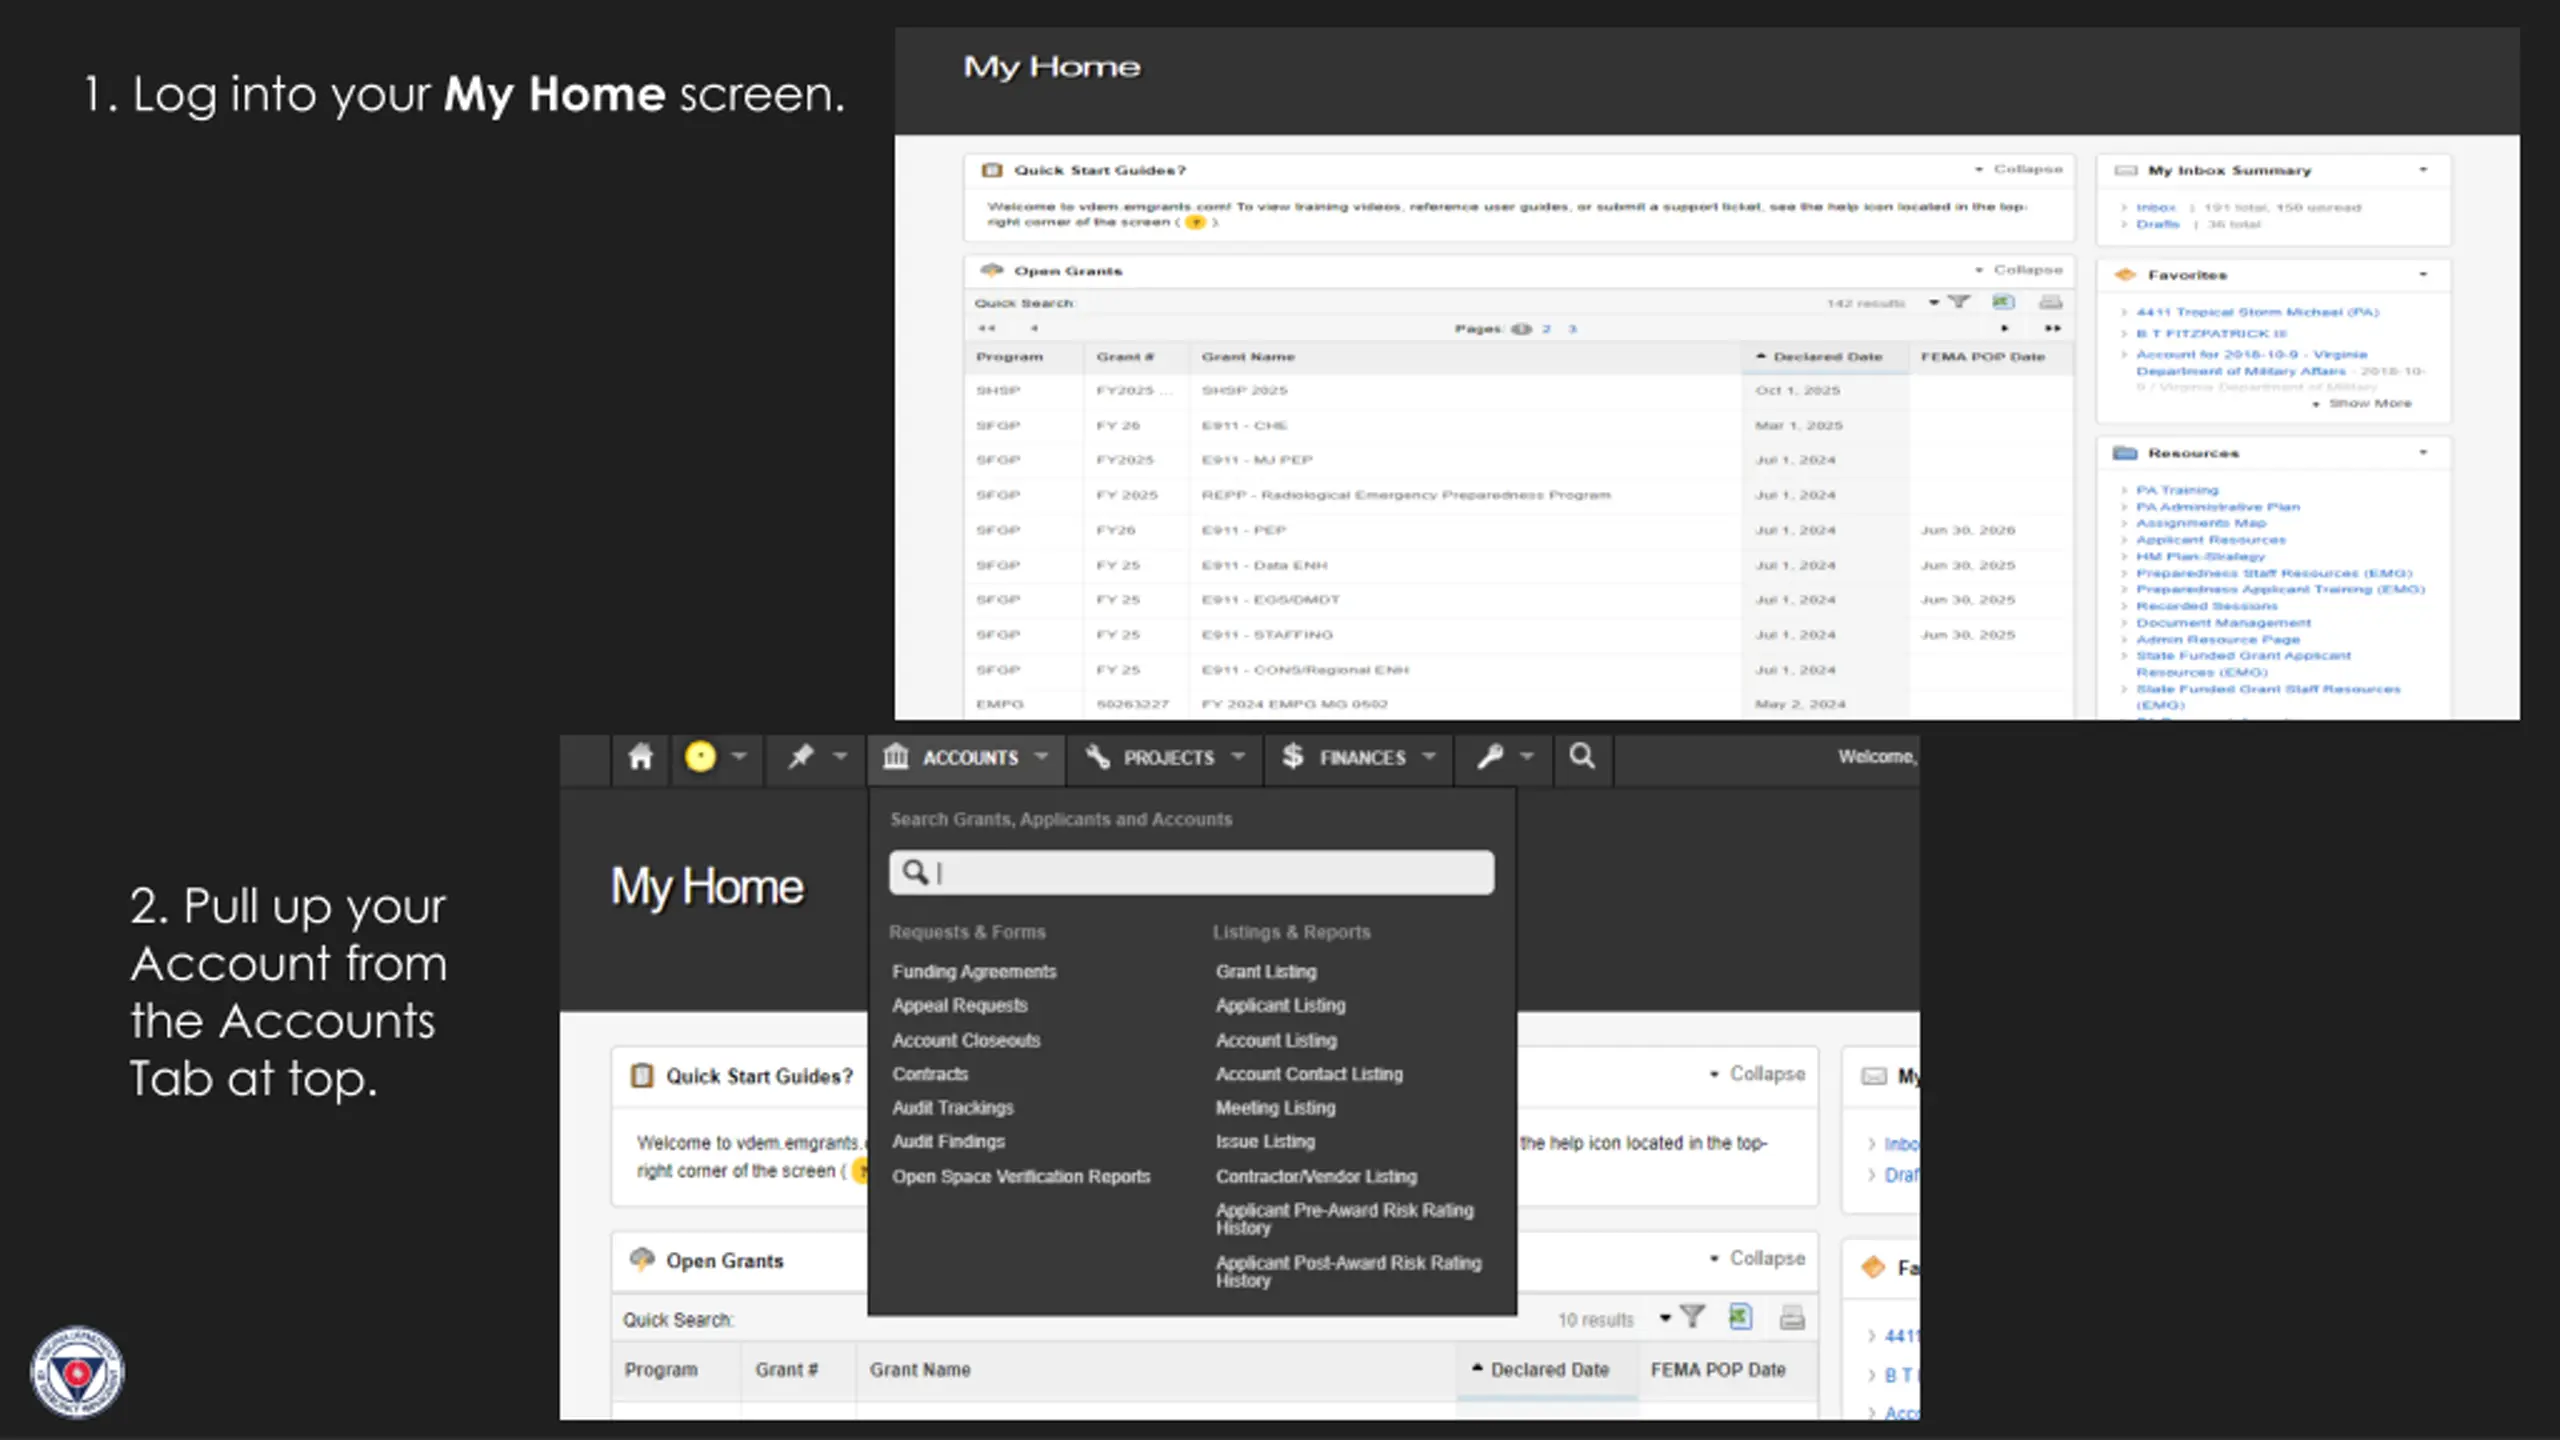The image size is (2560, 1440).
Task: Open the yellow help circle icon
Action: tap(700, 757)
